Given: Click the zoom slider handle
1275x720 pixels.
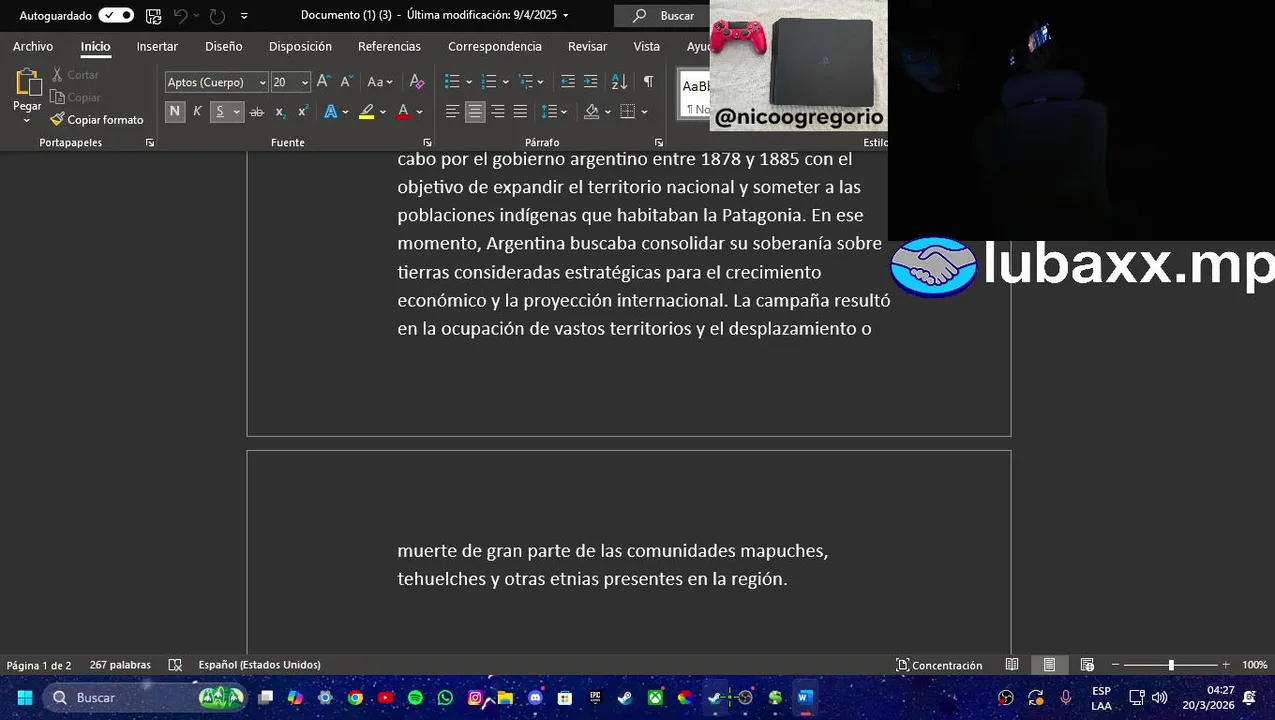Looking at the screenshot, I should (1171, 665).
